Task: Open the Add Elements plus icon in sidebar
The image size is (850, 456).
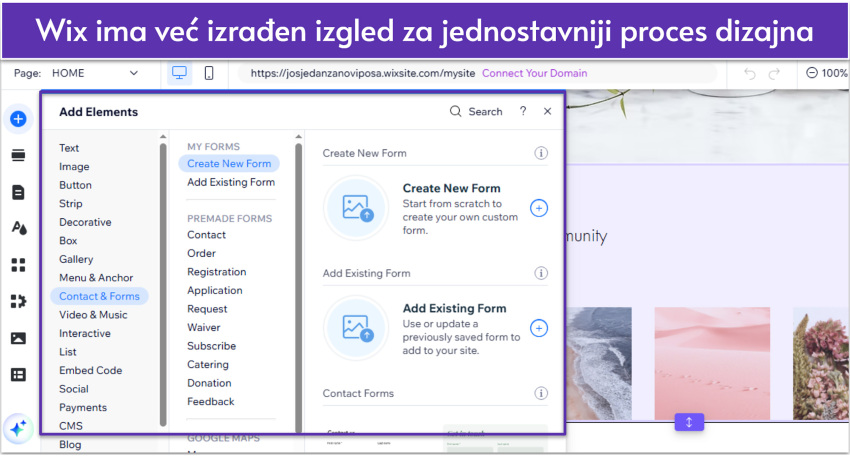Action: [x=18, y=119]
